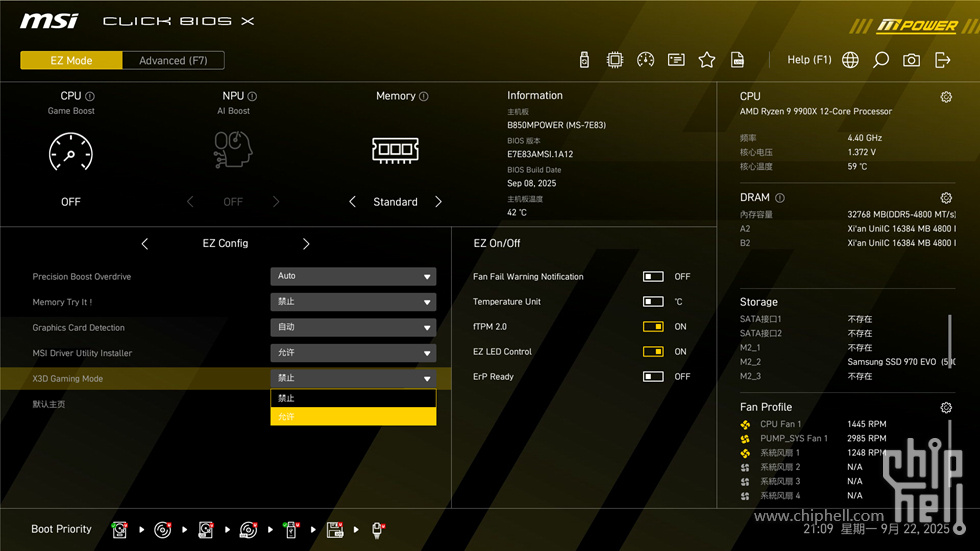Image resolution: width=980 pixels, height=551 pixels.
Task: Open MSI Driver Utility Installer dropdown
Action: (x=353, y=353)
